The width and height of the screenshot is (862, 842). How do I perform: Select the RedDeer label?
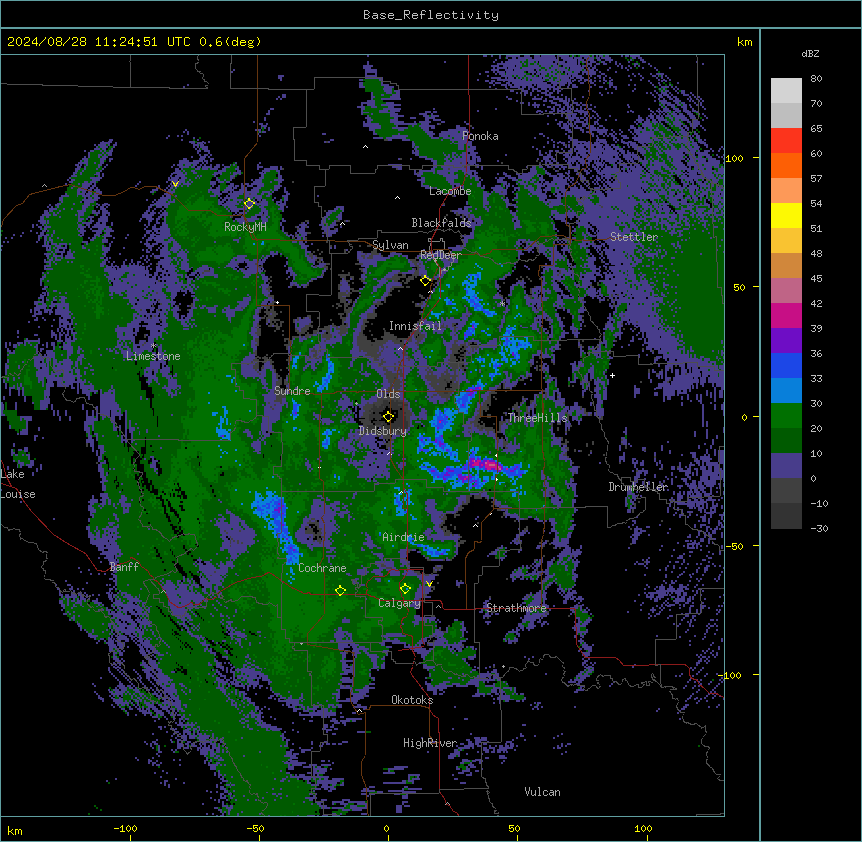pos(441,255)
